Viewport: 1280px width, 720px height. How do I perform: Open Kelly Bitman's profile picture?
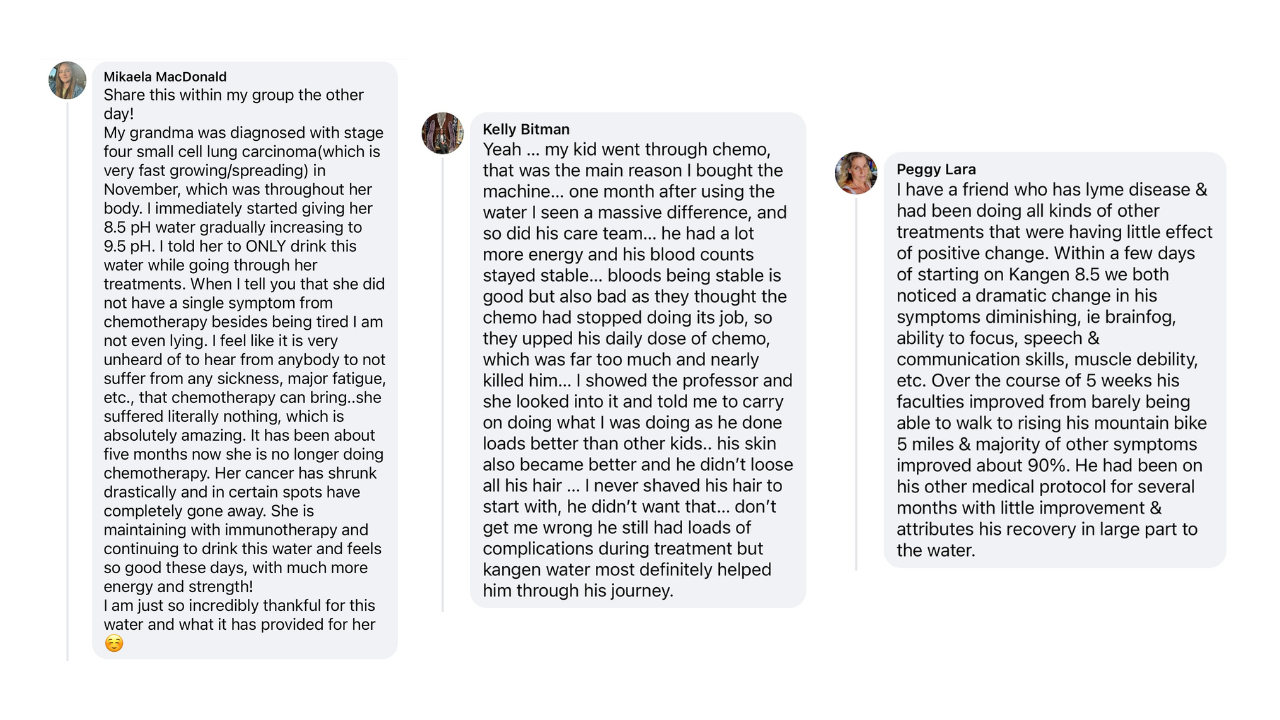[442, 133]
